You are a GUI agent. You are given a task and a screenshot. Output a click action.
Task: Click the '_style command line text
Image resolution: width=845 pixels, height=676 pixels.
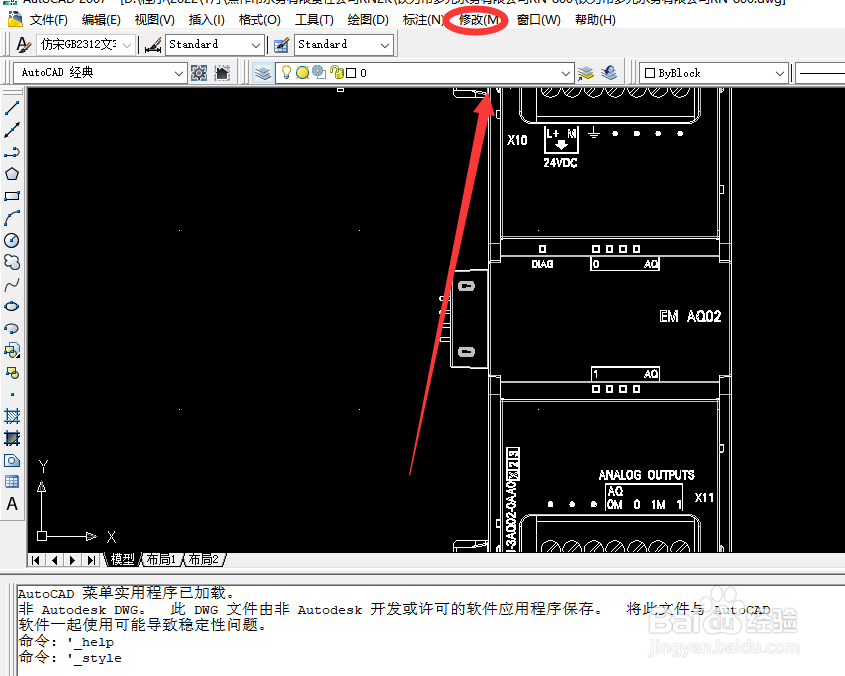94,658
